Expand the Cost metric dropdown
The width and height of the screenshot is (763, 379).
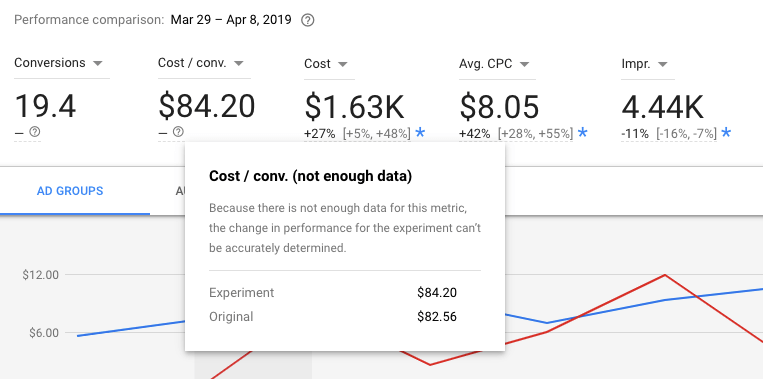(326, 64)
